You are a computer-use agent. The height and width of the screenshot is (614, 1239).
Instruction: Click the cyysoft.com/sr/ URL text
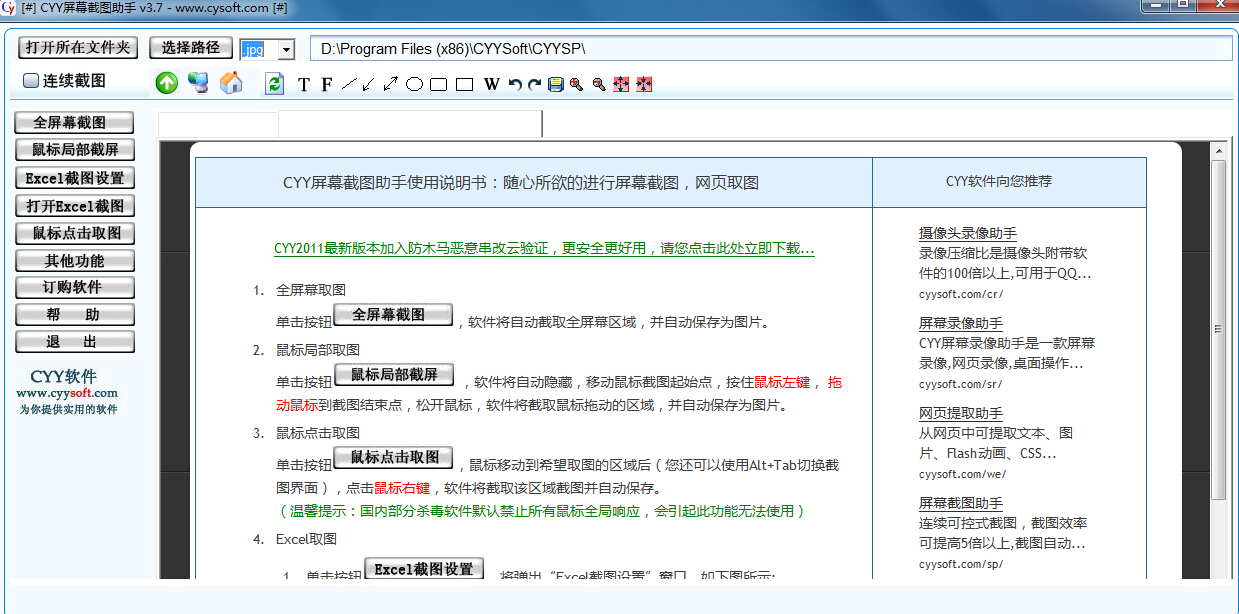point(961,384)
